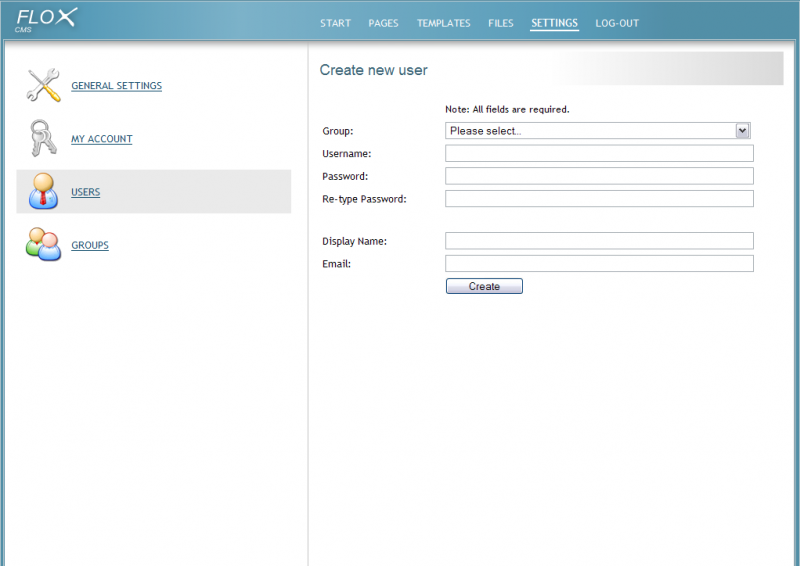Screen dimensions: 800x566
Task: Click the 'Group:' field label
Action: click(338, 131)
